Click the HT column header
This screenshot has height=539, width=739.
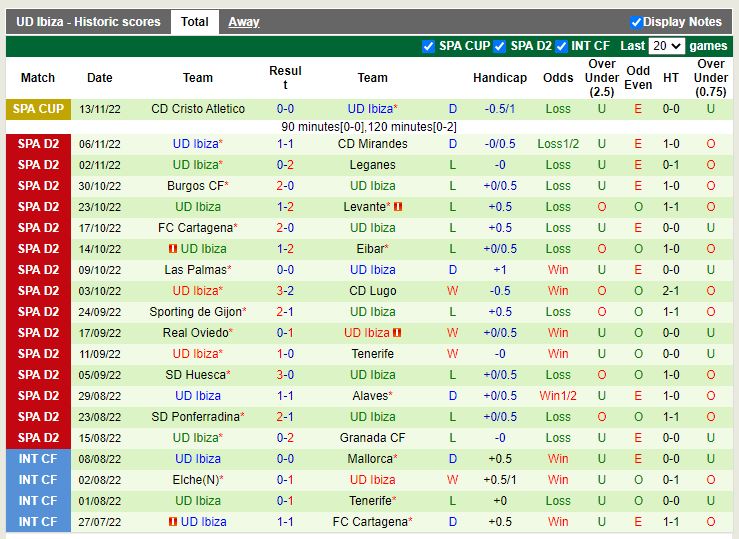coord(671,78)
